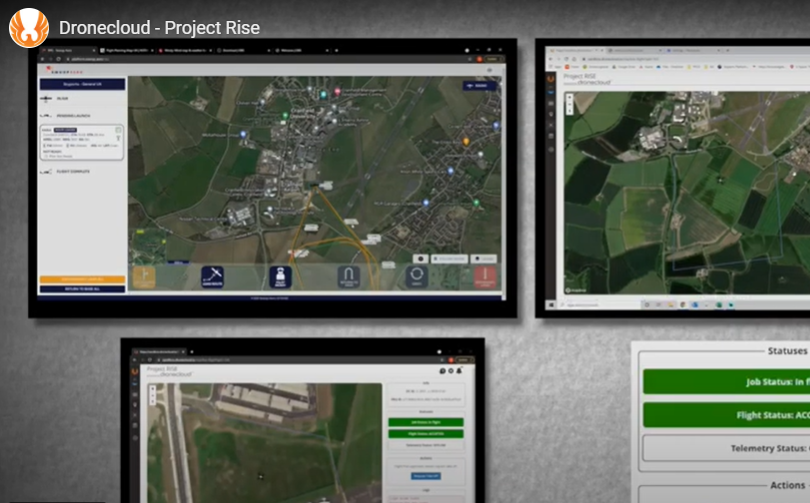Open the orange channel avatar beside the video title

coord(29,28)
